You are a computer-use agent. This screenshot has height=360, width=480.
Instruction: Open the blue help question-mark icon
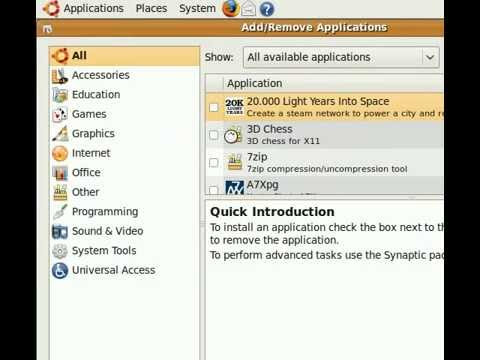(x=267, y=9)
